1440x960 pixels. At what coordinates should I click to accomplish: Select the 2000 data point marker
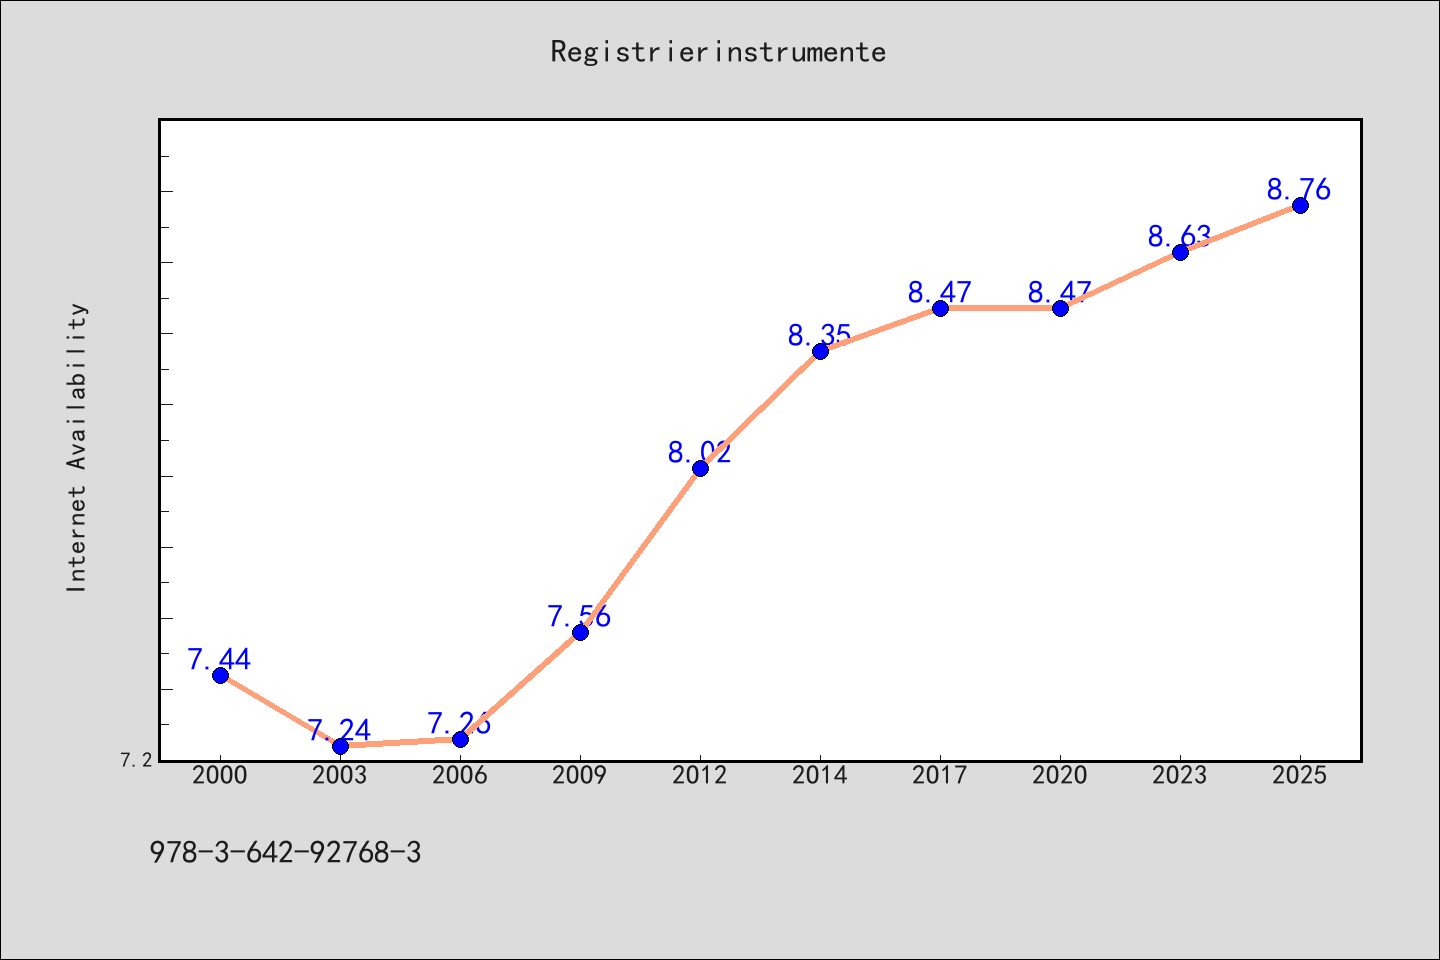(x=220, y=676)
